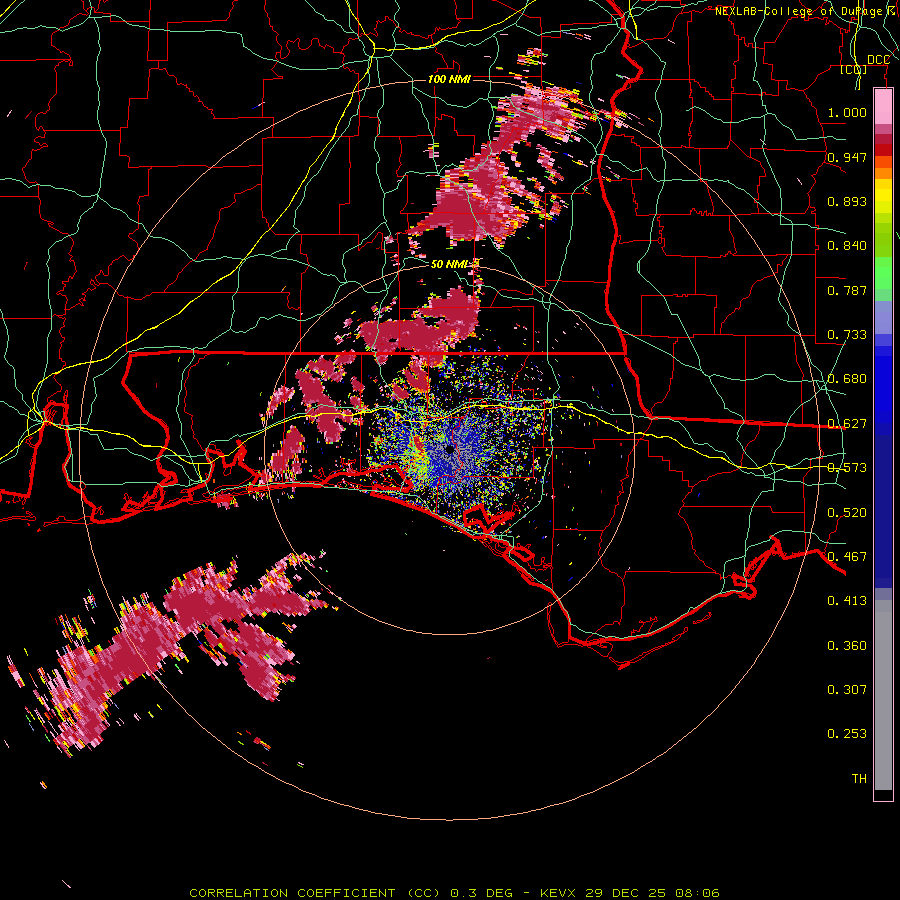
Task: Click the 50 NMI range ring label
Action: [449, 264]
